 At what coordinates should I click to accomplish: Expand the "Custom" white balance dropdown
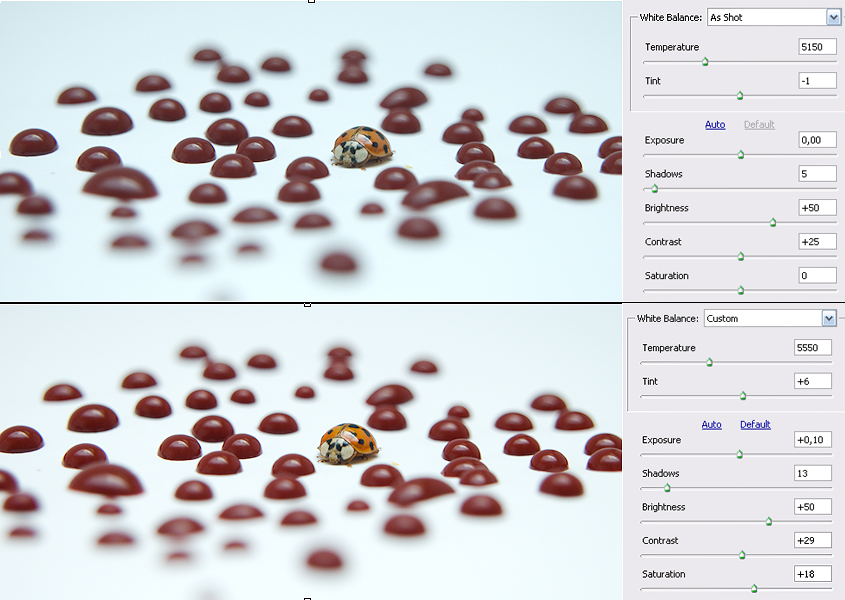[x=828, y=318]
